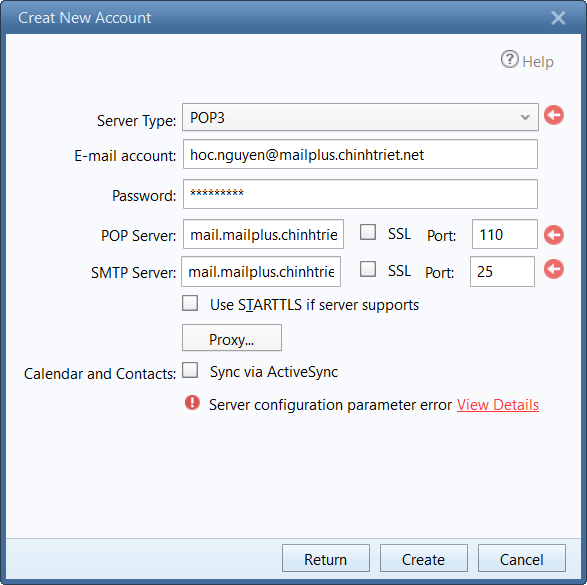Click the POP port field showing 110
This screenshot has width=587, height=585.
[x=505, y=234]
